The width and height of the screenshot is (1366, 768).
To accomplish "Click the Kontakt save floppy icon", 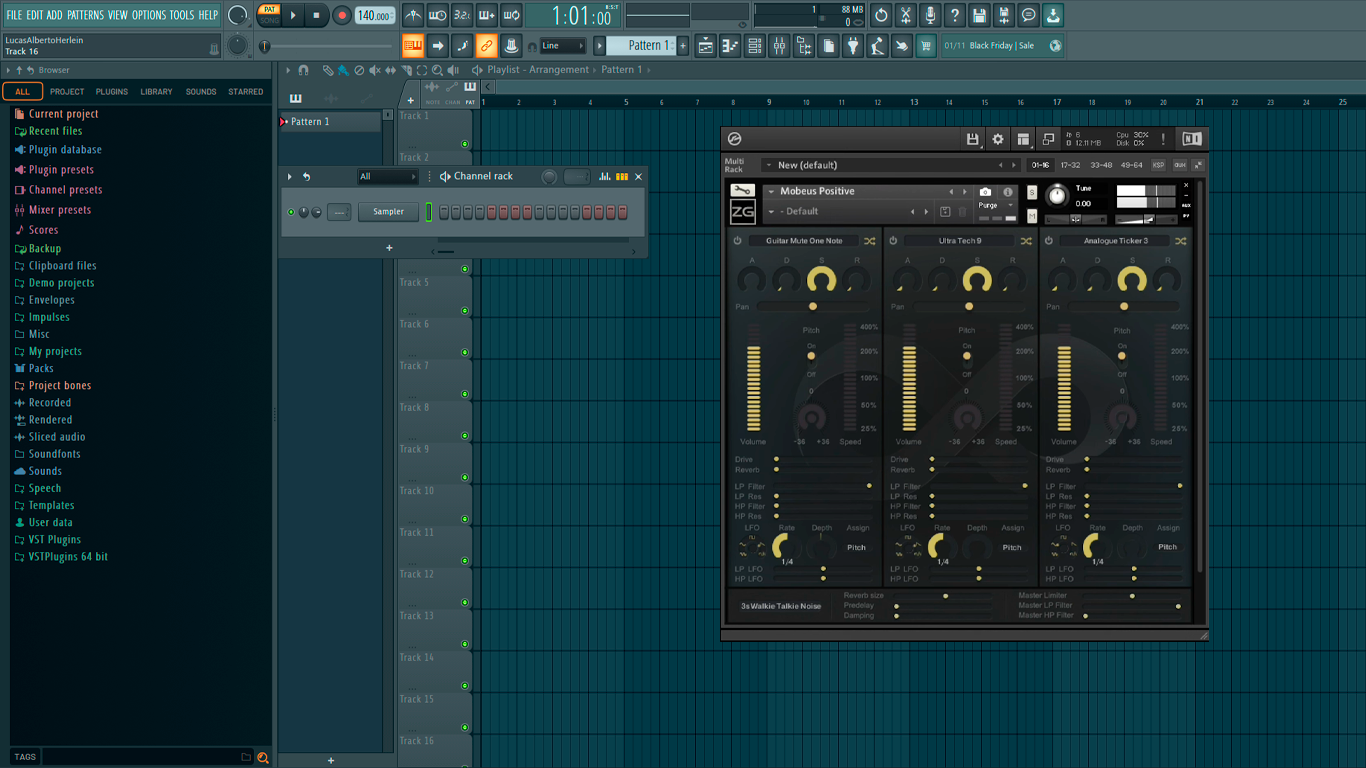I will [x=972, y=139].
